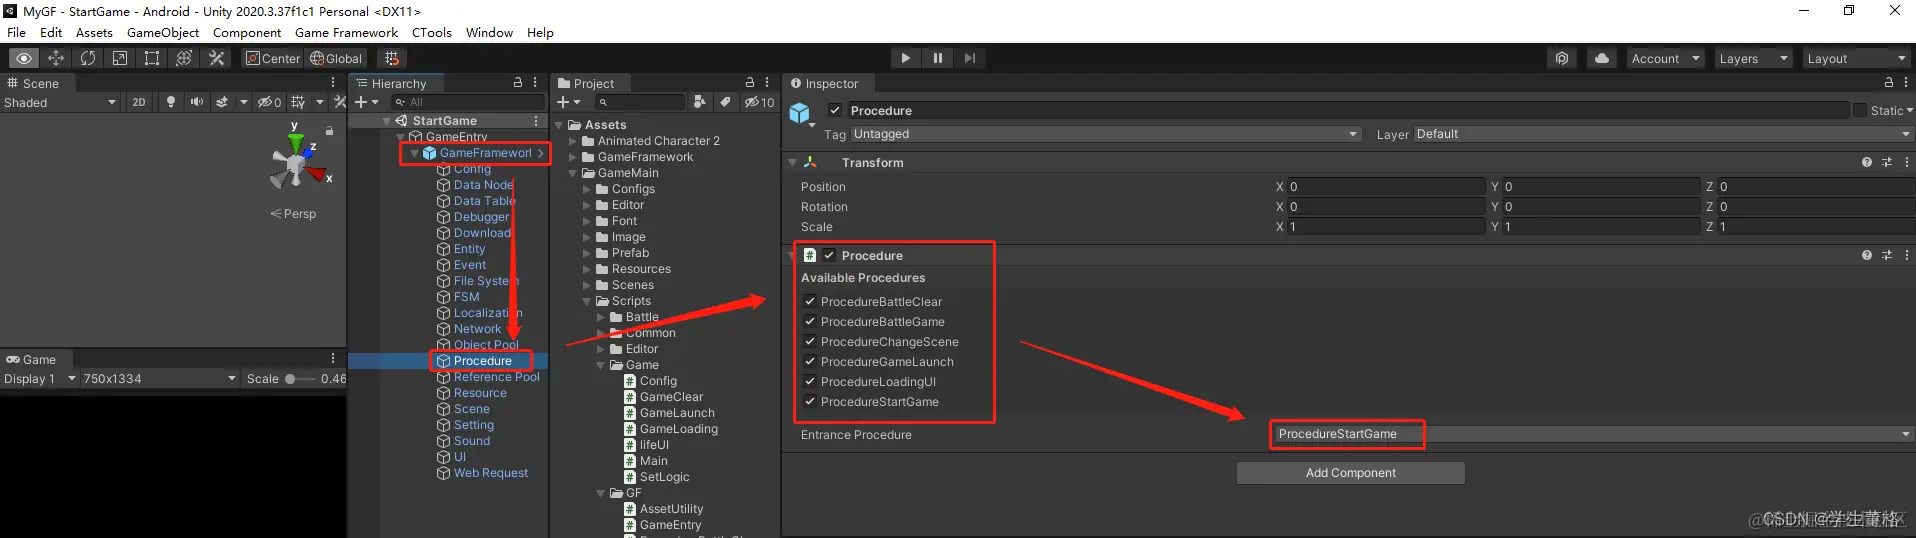
Task: Uncheck ProcedureGameLaunch
Action: pyautogui.click(x=810, y=361)
